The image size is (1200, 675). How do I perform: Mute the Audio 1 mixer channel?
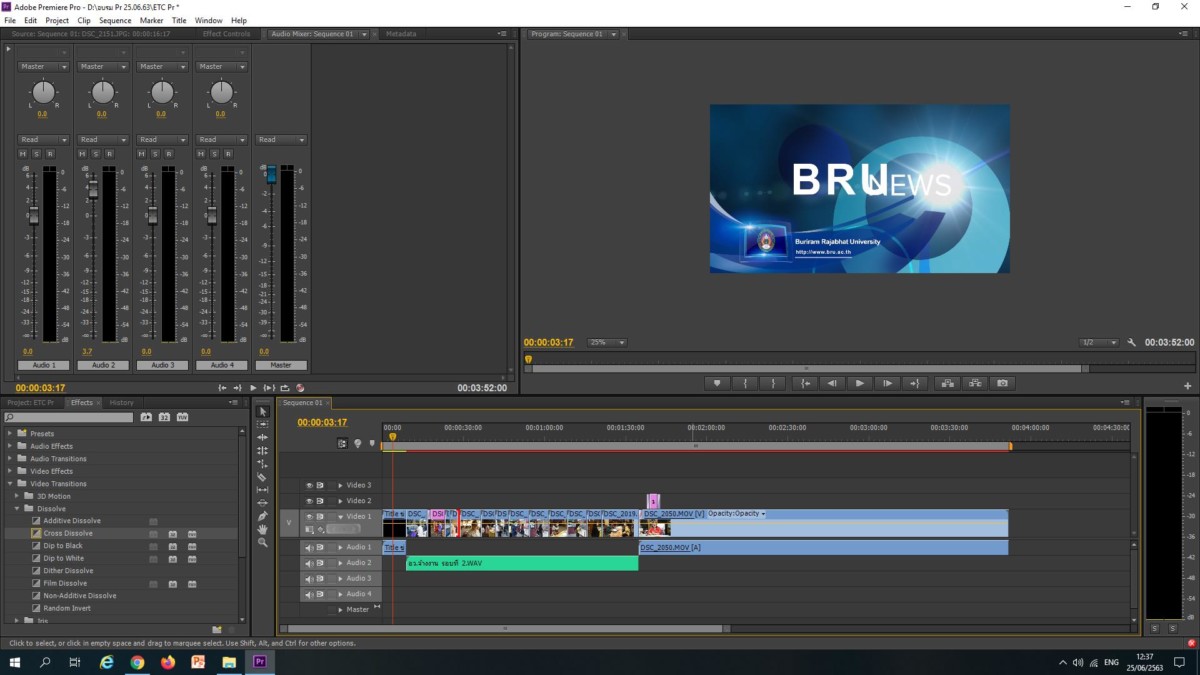23,153
